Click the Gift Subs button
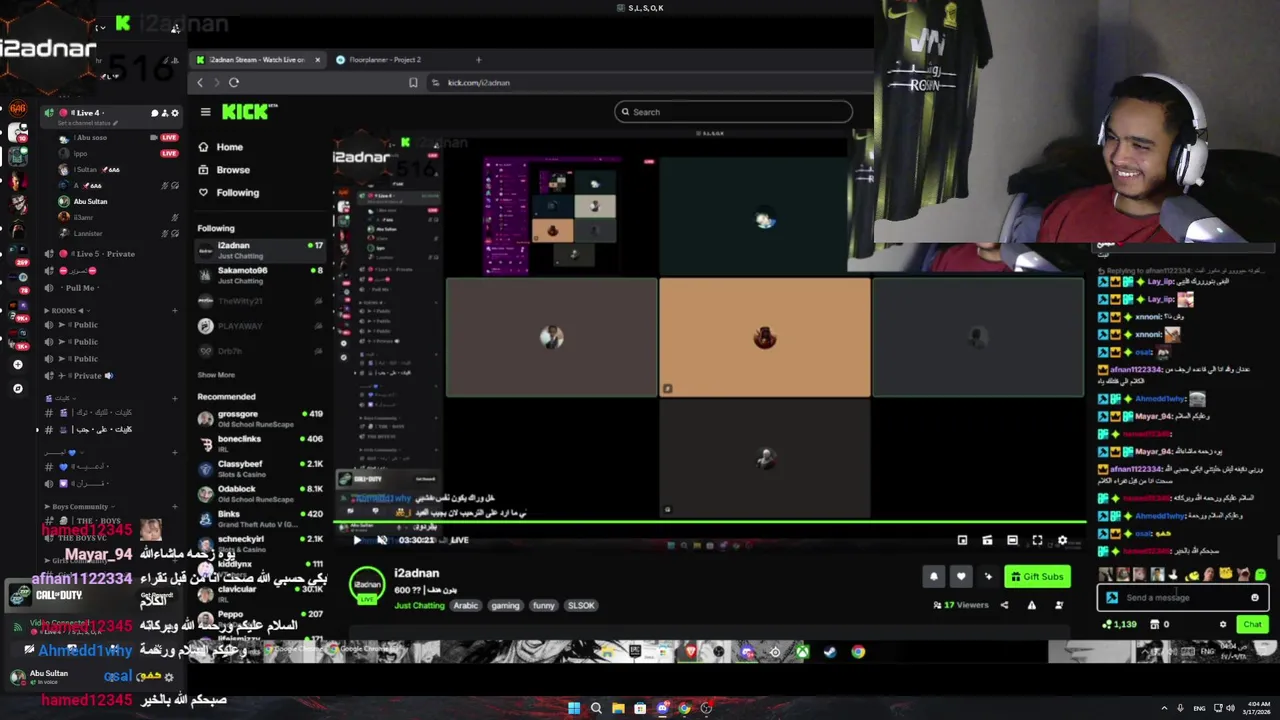 [1037, 576]
